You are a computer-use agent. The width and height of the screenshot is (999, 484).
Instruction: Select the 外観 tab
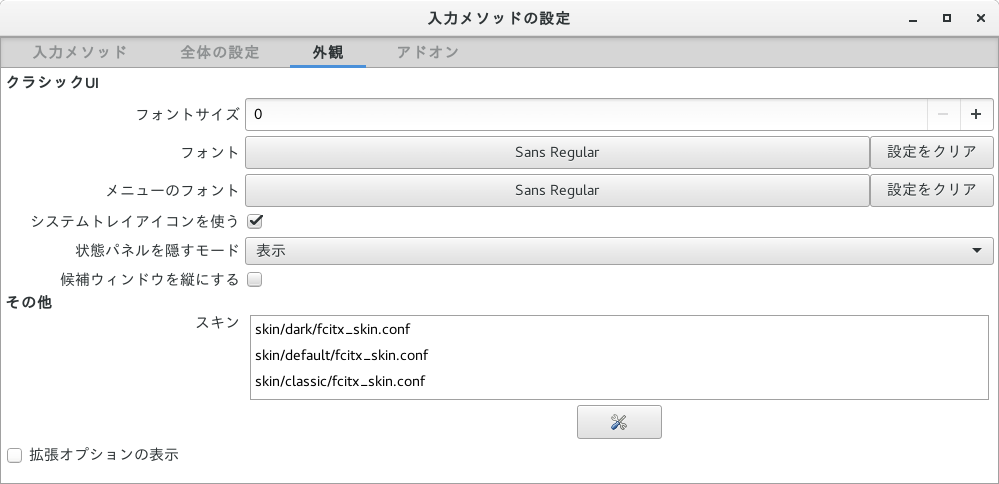pos(328,52)
